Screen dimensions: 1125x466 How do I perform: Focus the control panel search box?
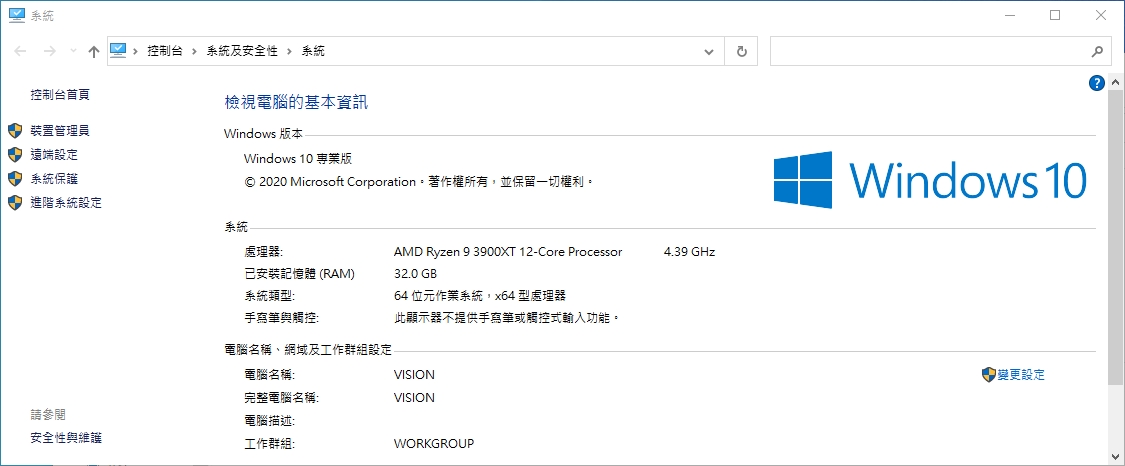click(x=940, y=52)
